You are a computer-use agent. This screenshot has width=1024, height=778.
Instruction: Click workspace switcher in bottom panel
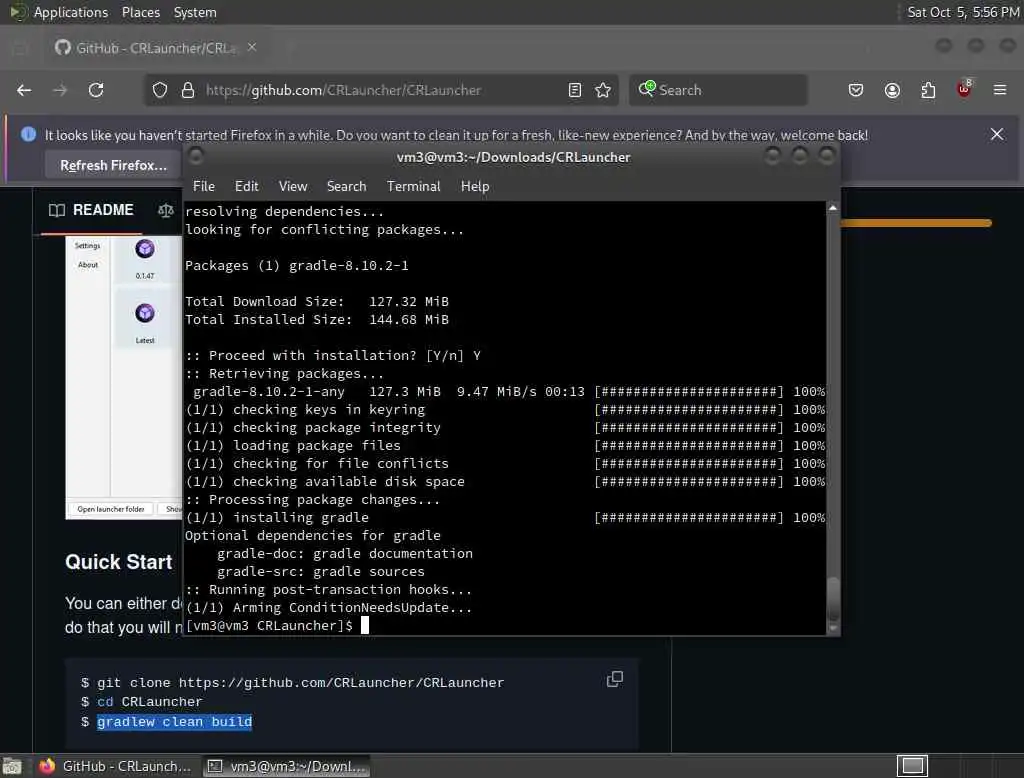click(912, 766)
